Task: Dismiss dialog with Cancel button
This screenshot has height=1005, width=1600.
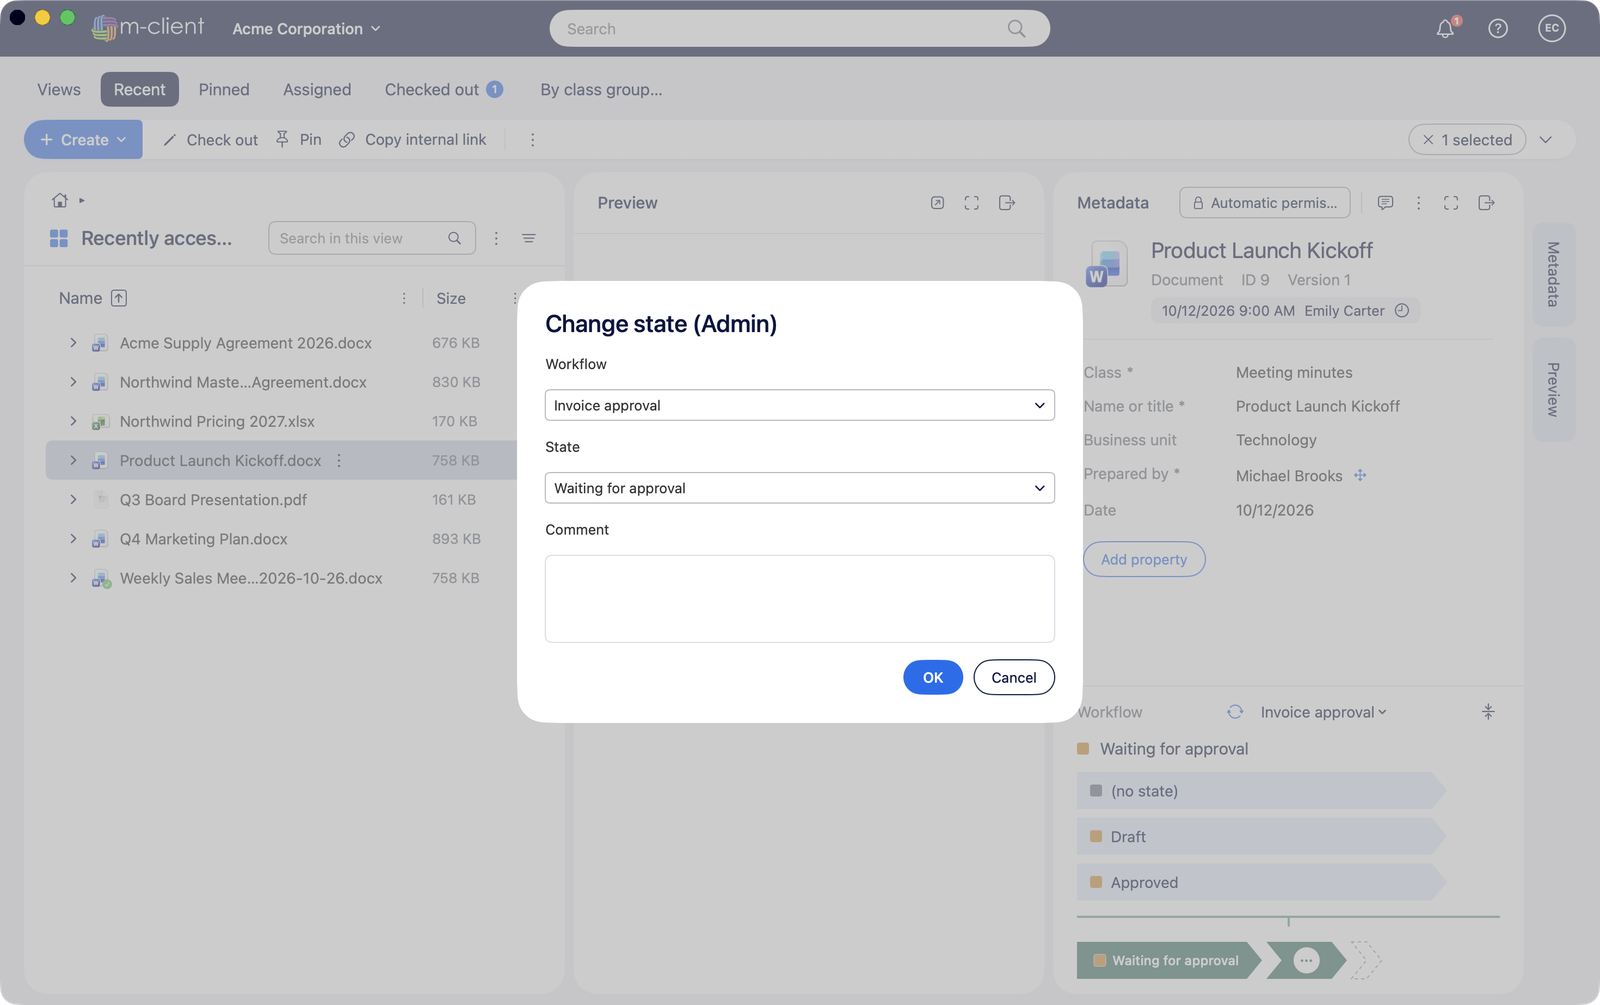Action: pyautogui.click(x=1014, y=677)
